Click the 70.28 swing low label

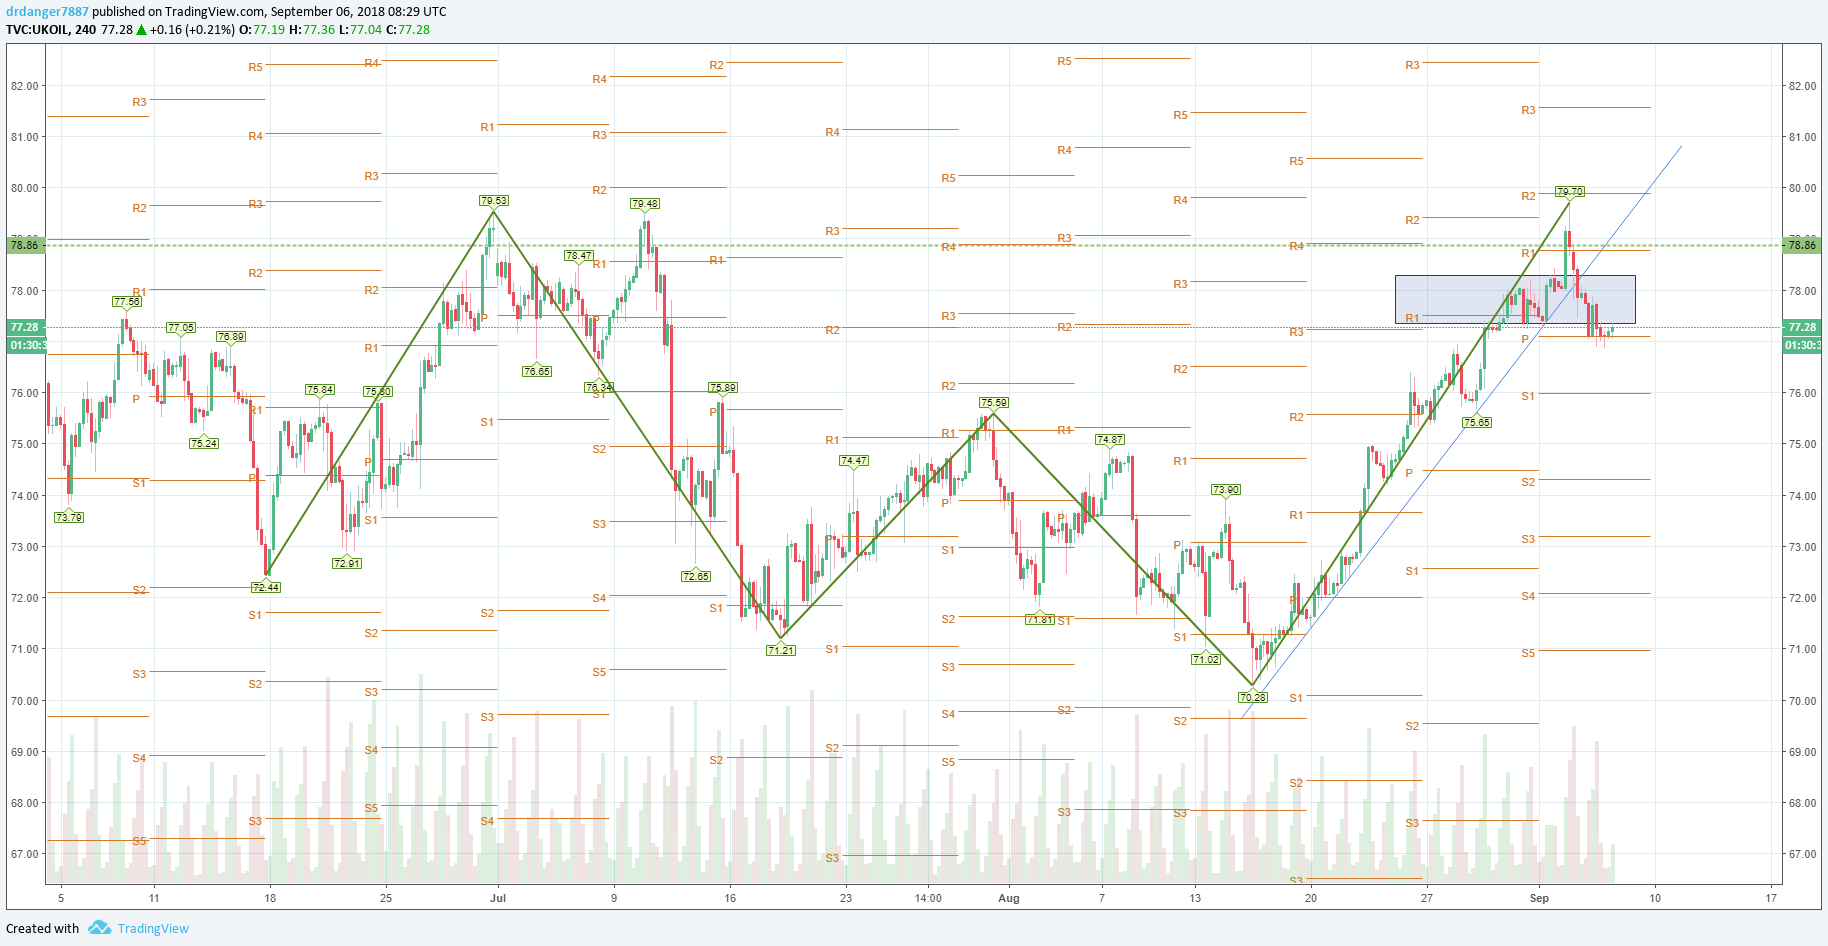click(x=1253, y=697)
